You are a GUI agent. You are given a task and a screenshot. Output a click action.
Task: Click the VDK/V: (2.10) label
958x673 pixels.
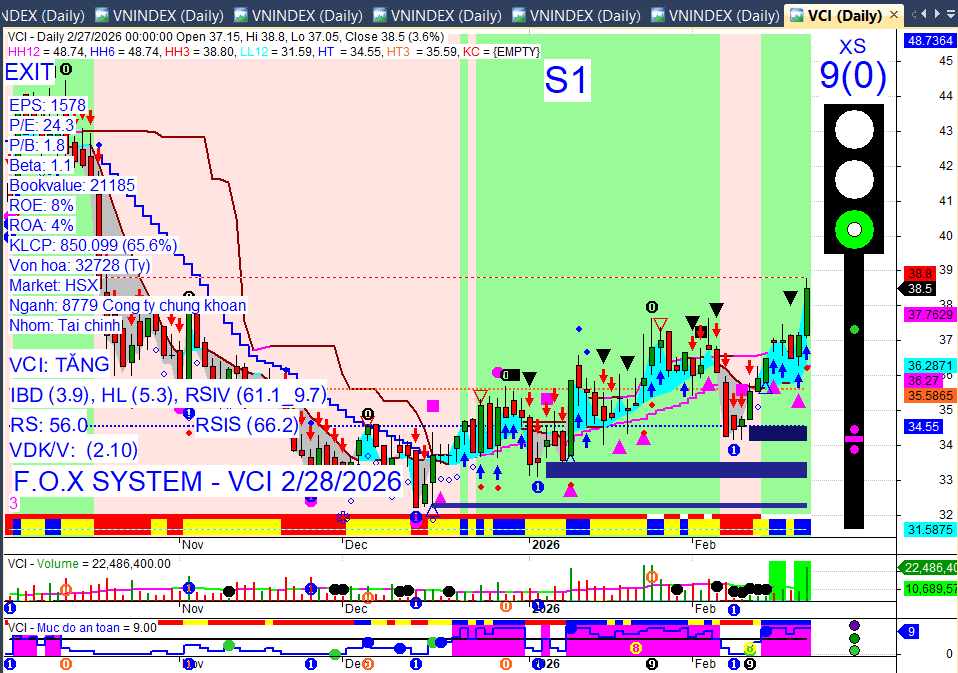pyautogui.click(x=74, y=450)
